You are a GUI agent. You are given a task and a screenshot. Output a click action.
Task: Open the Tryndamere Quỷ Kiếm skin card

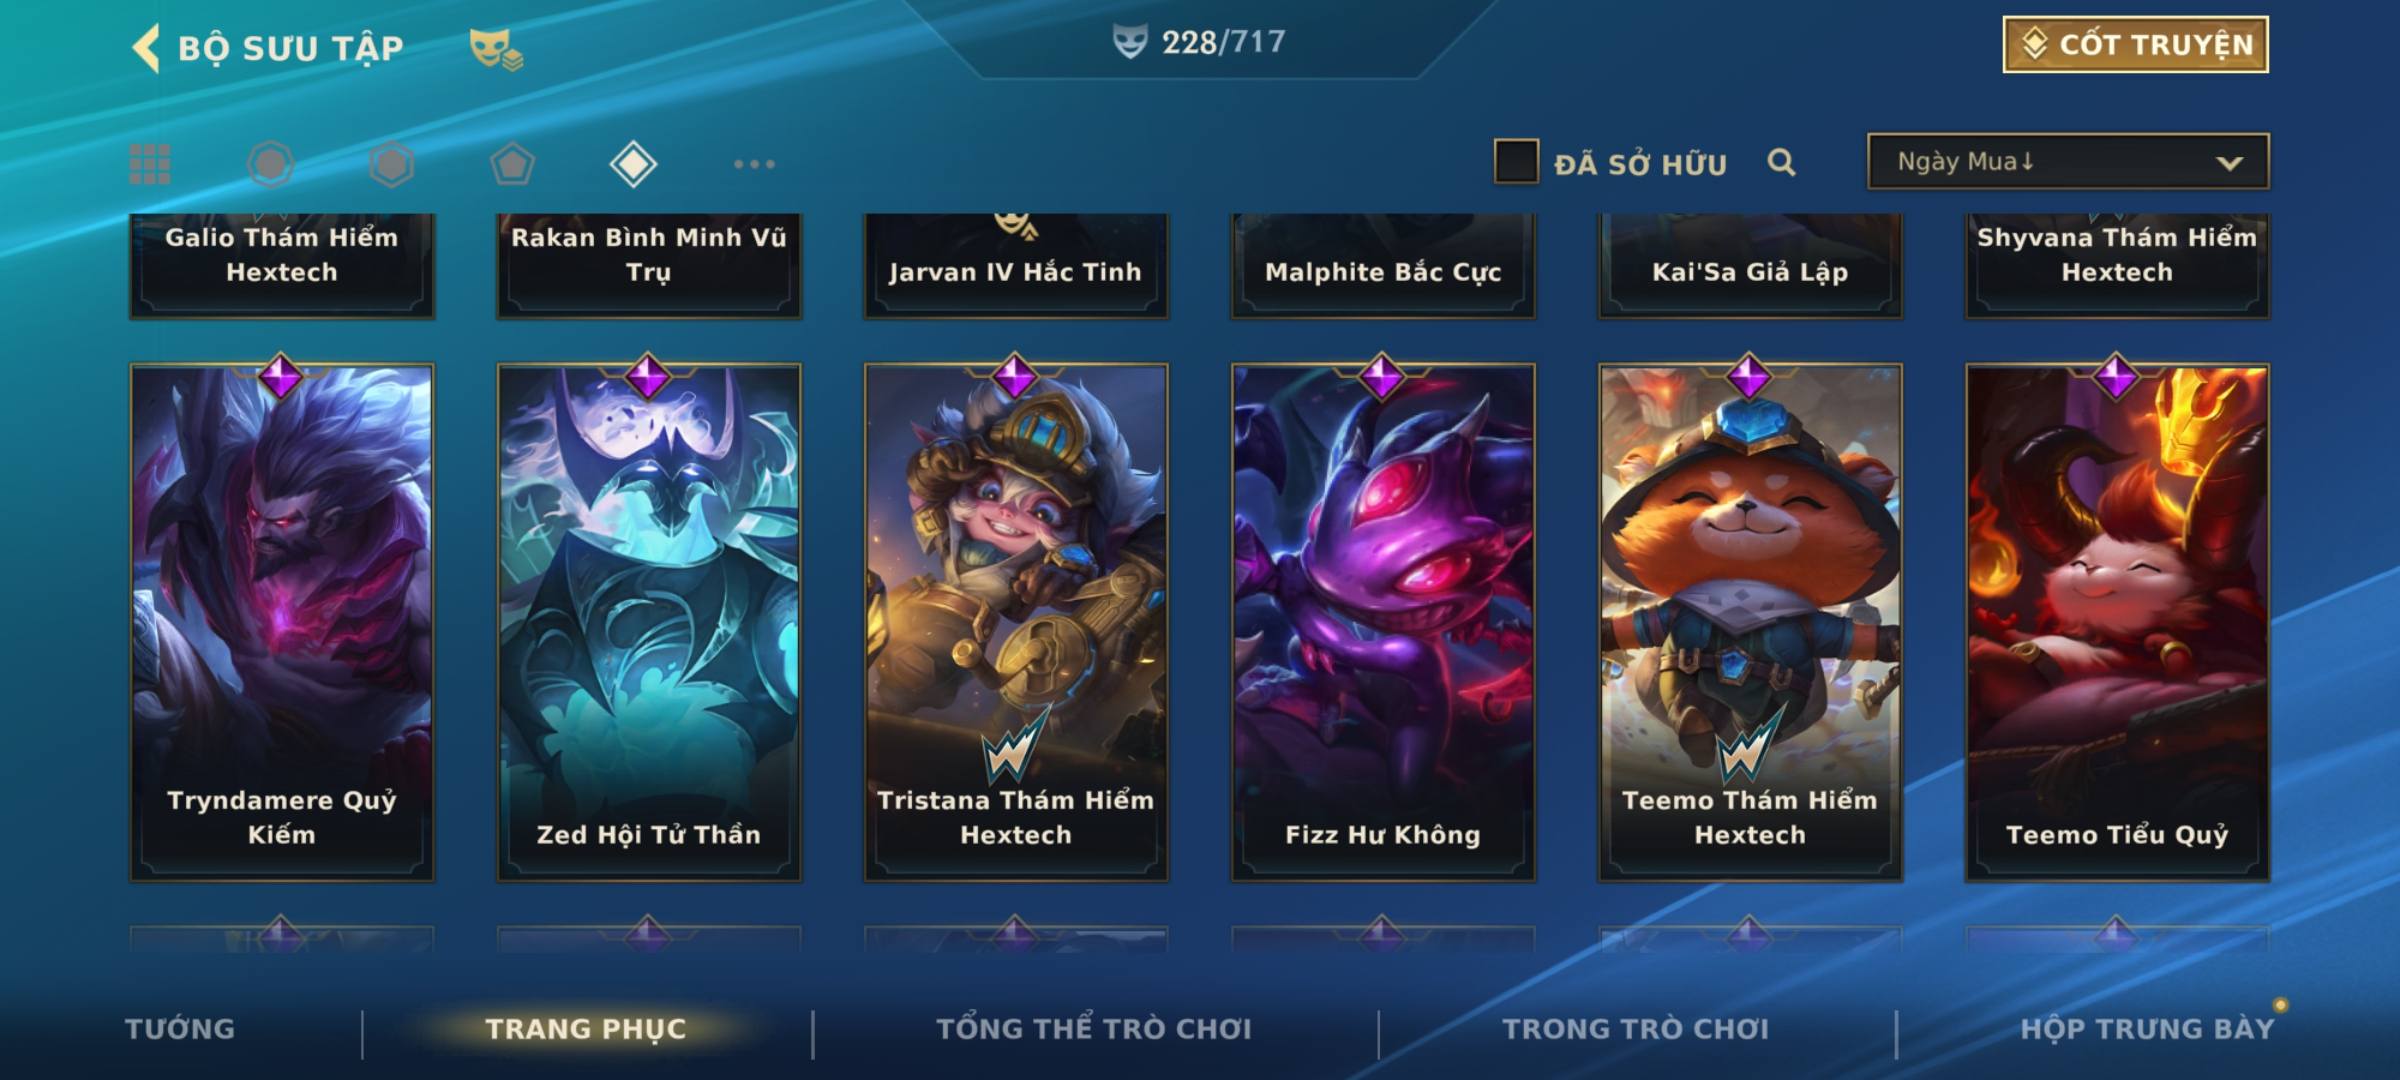click(x=282, y=622)
